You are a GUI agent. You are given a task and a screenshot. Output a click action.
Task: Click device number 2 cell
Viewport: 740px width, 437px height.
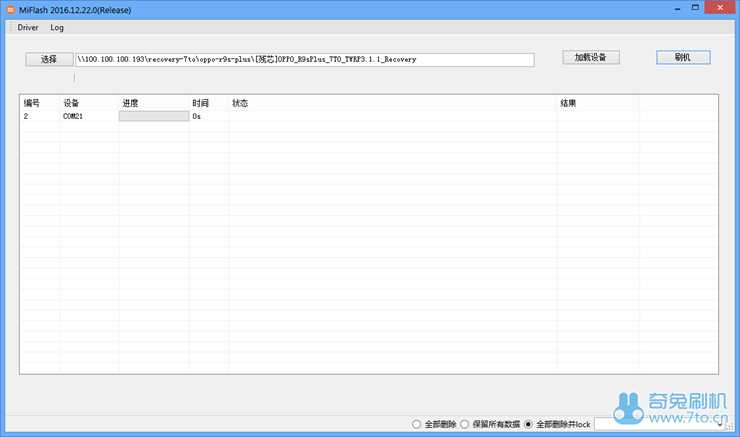(x=26, y=116)
